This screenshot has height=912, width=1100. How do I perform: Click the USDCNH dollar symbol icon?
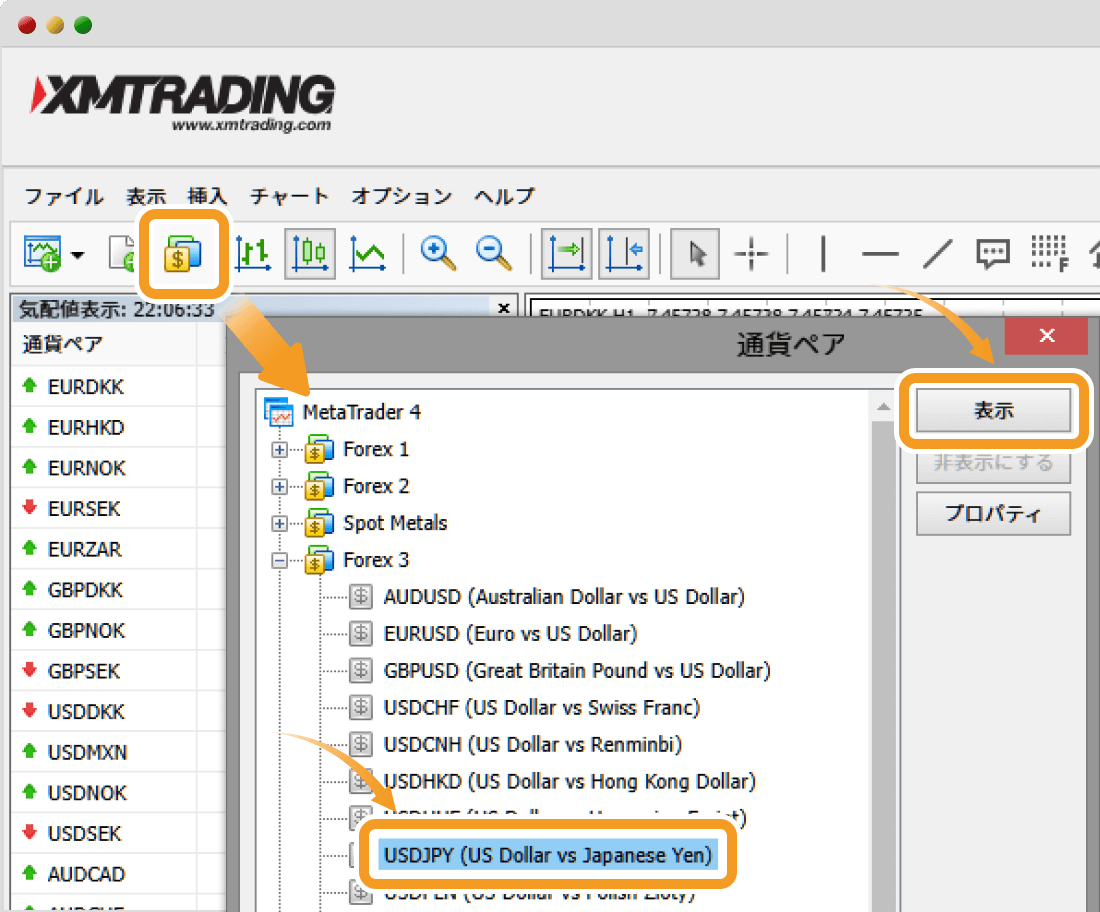tap(361, 744)
